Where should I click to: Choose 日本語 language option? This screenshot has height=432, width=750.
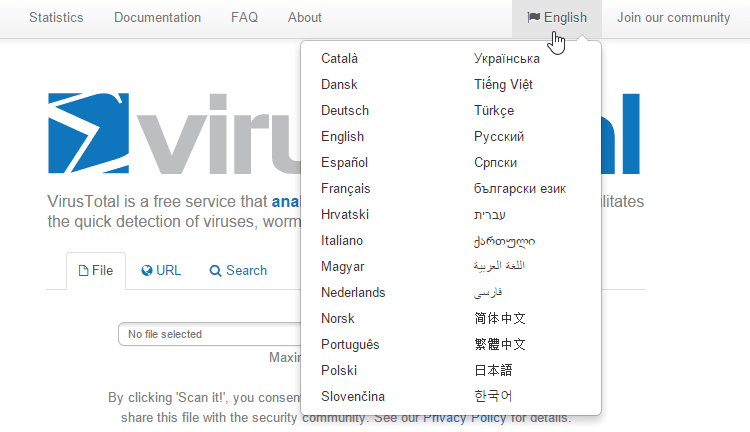(x=493, y=371)
